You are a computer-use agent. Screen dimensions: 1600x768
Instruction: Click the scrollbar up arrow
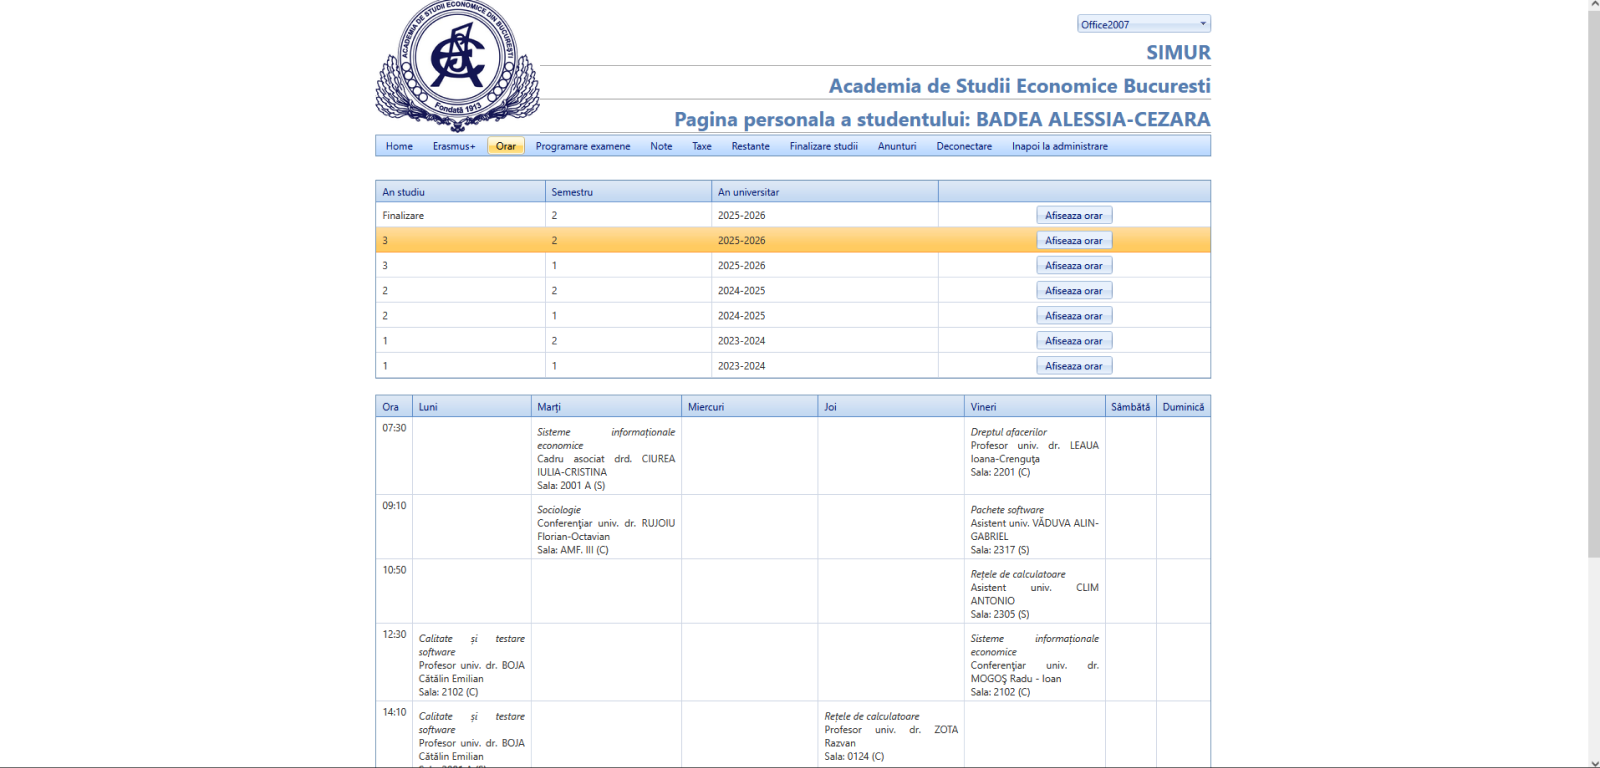tap(1594, 5)
